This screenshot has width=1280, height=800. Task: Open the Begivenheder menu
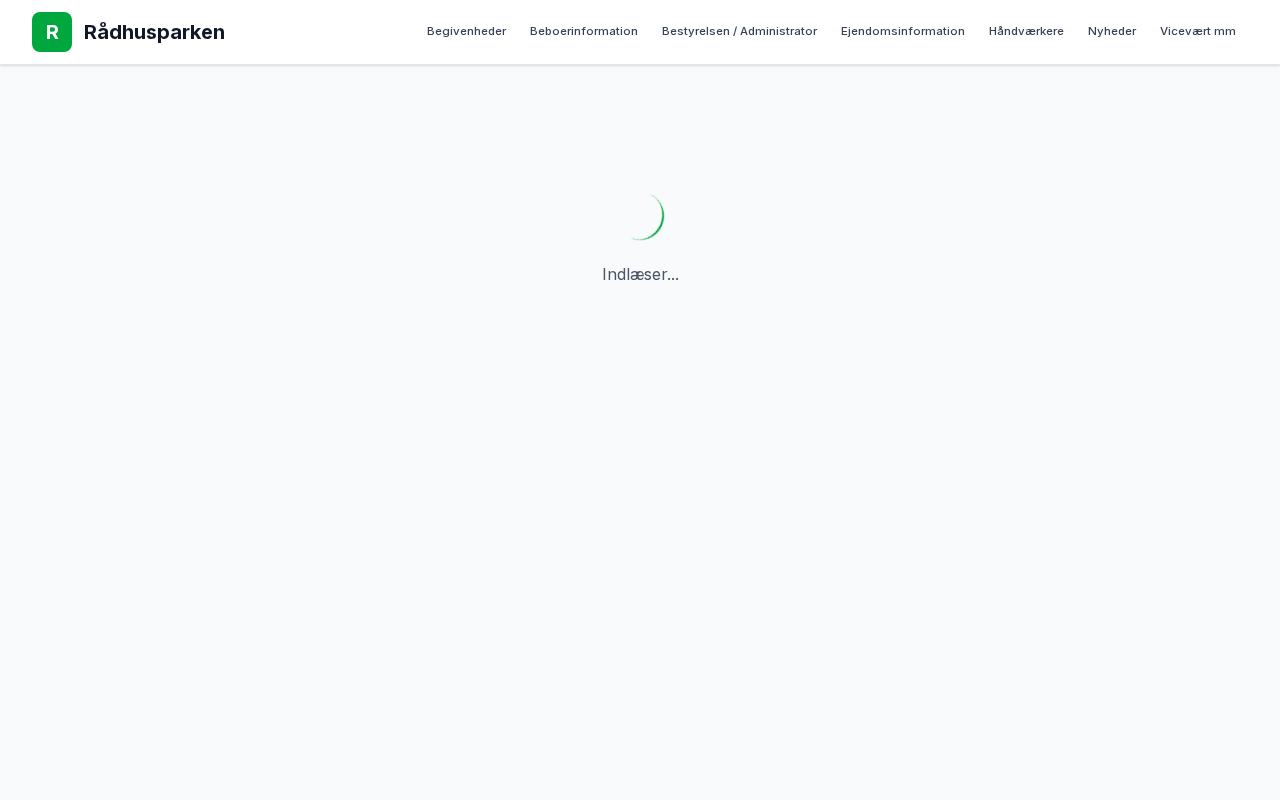(x=466, y=31)
